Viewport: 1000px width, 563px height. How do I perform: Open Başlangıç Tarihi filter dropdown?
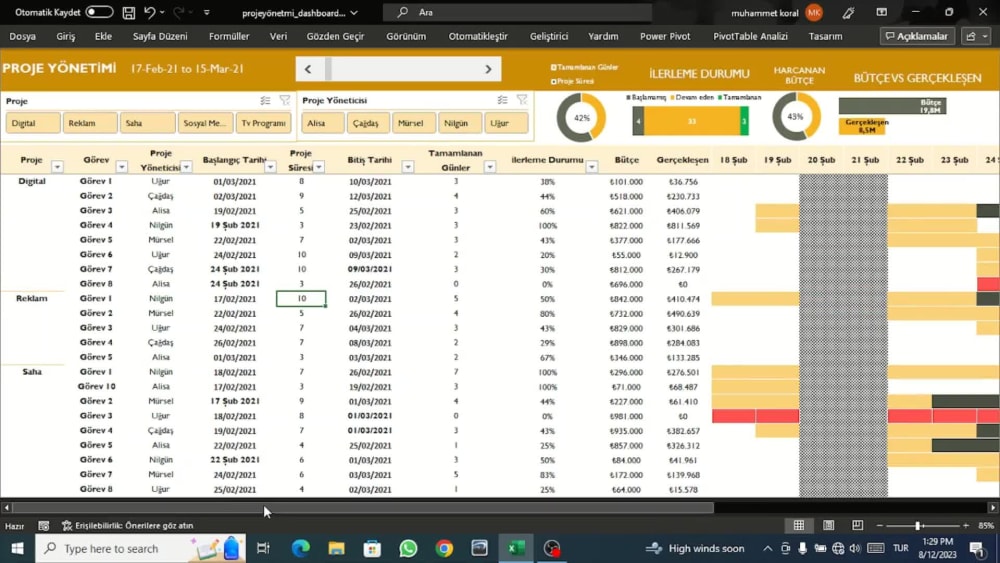point(270,167)
